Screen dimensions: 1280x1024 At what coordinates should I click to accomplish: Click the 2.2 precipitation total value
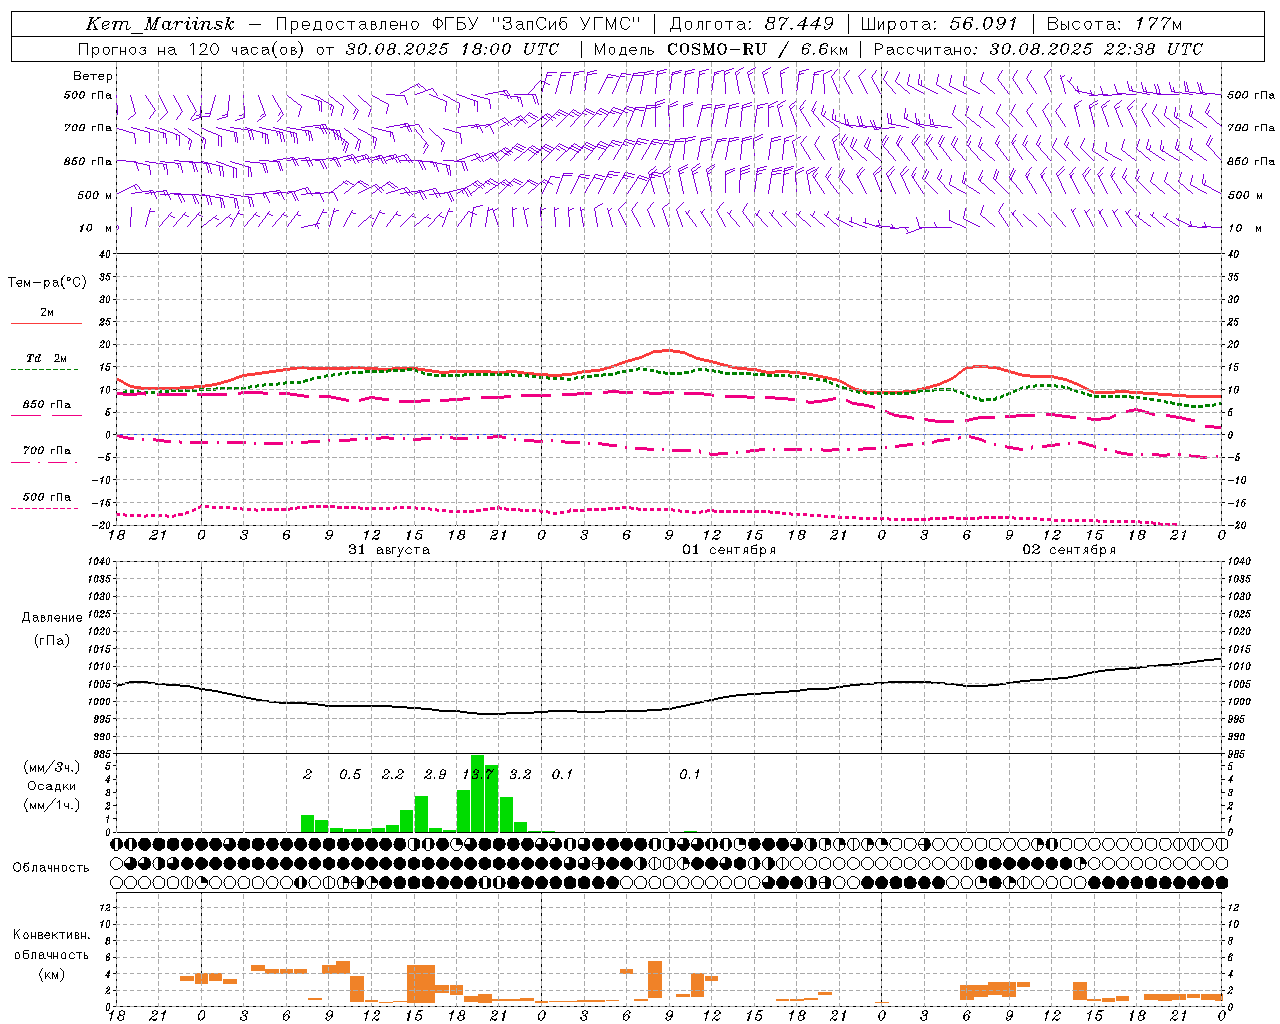pos(393,775)
